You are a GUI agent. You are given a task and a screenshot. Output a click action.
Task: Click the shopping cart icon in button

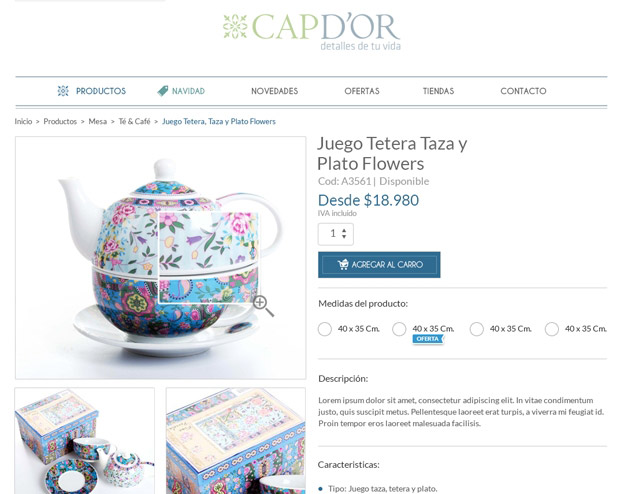tap(343, 264)
